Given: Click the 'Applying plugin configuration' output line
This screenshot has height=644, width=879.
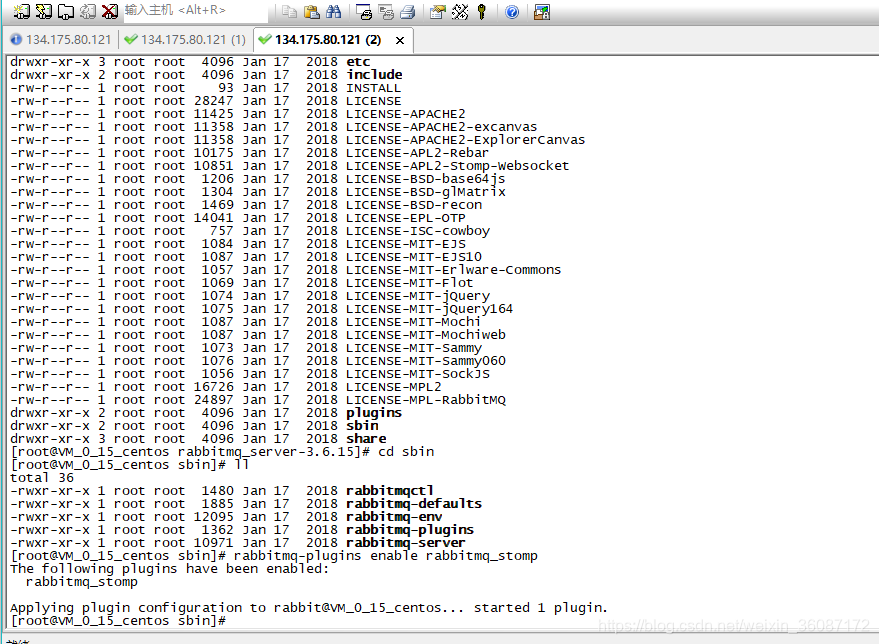Looking at the screenshot, I should [309, 608].
